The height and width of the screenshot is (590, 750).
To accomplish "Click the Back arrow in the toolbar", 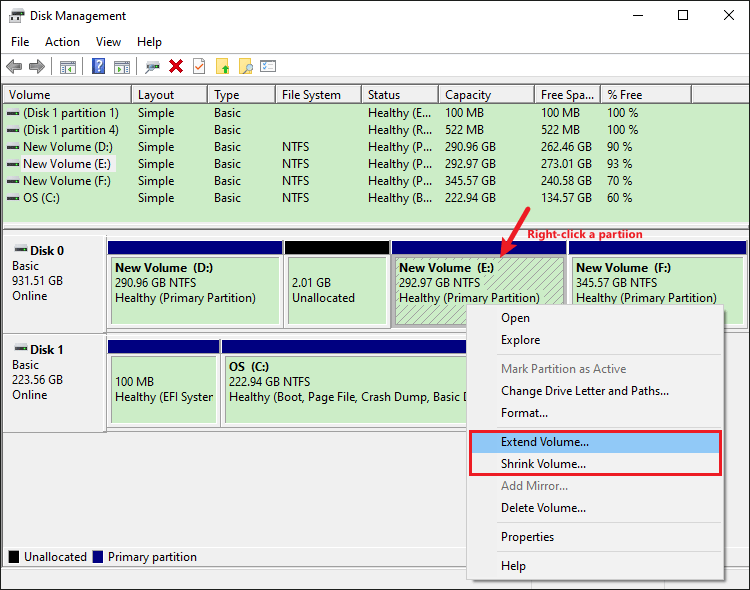I will click(14, 67).
